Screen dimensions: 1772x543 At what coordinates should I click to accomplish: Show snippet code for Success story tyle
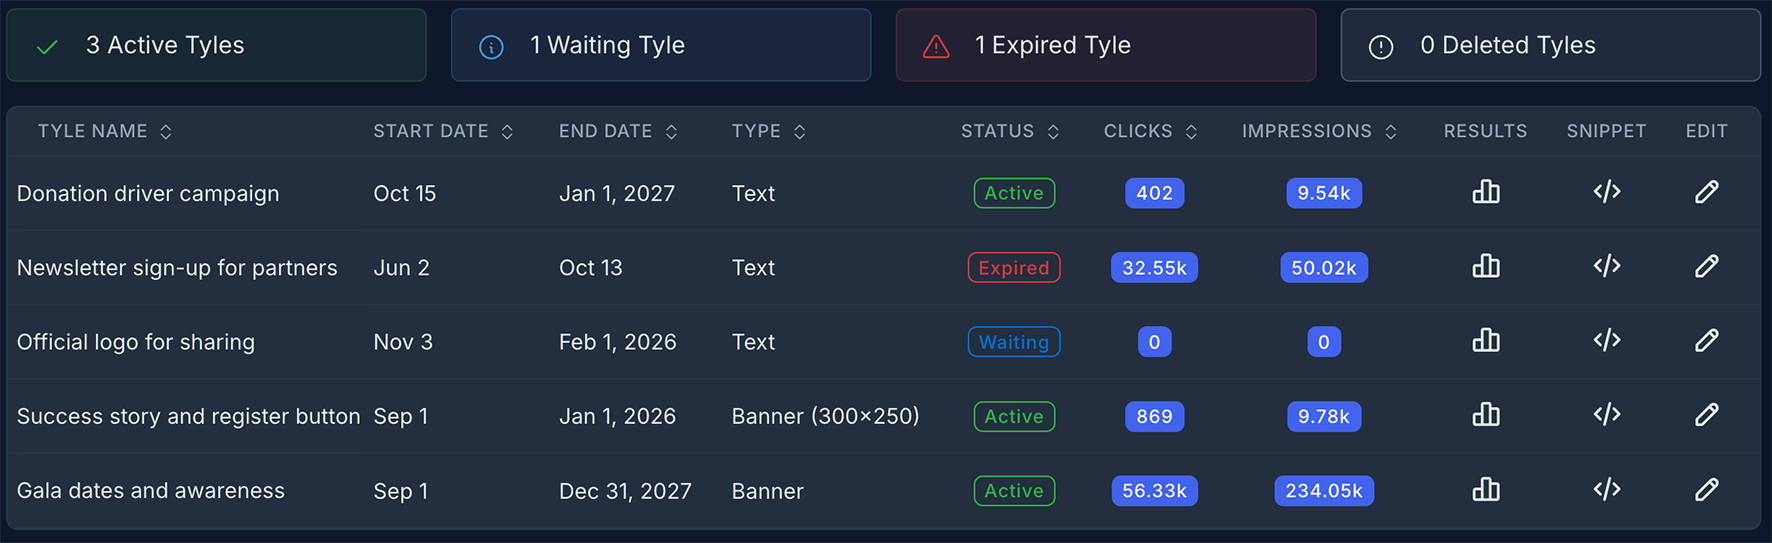click(x=1606, y=415)
